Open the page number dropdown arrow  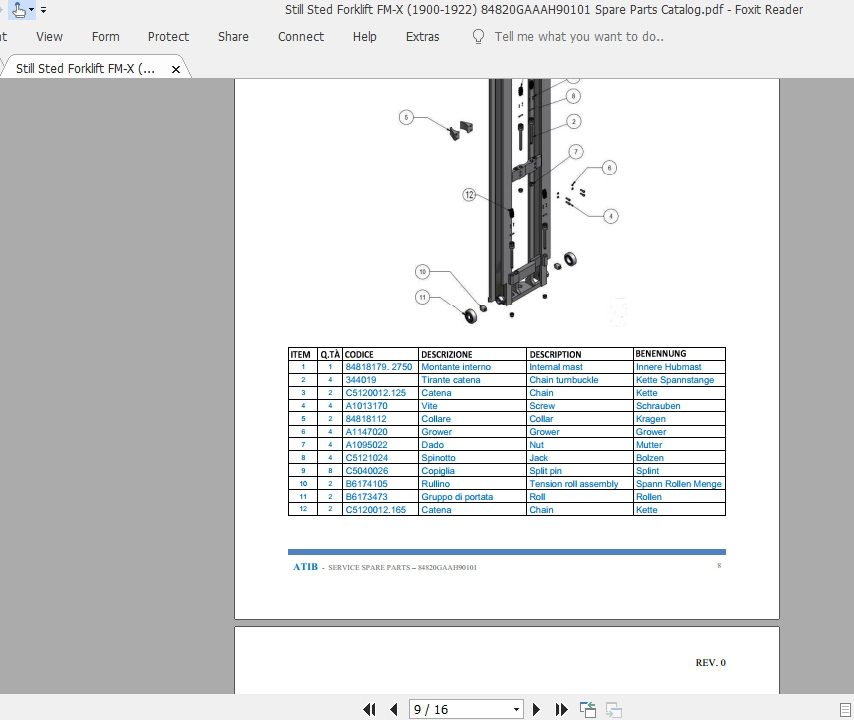click(x=516, y=710)
